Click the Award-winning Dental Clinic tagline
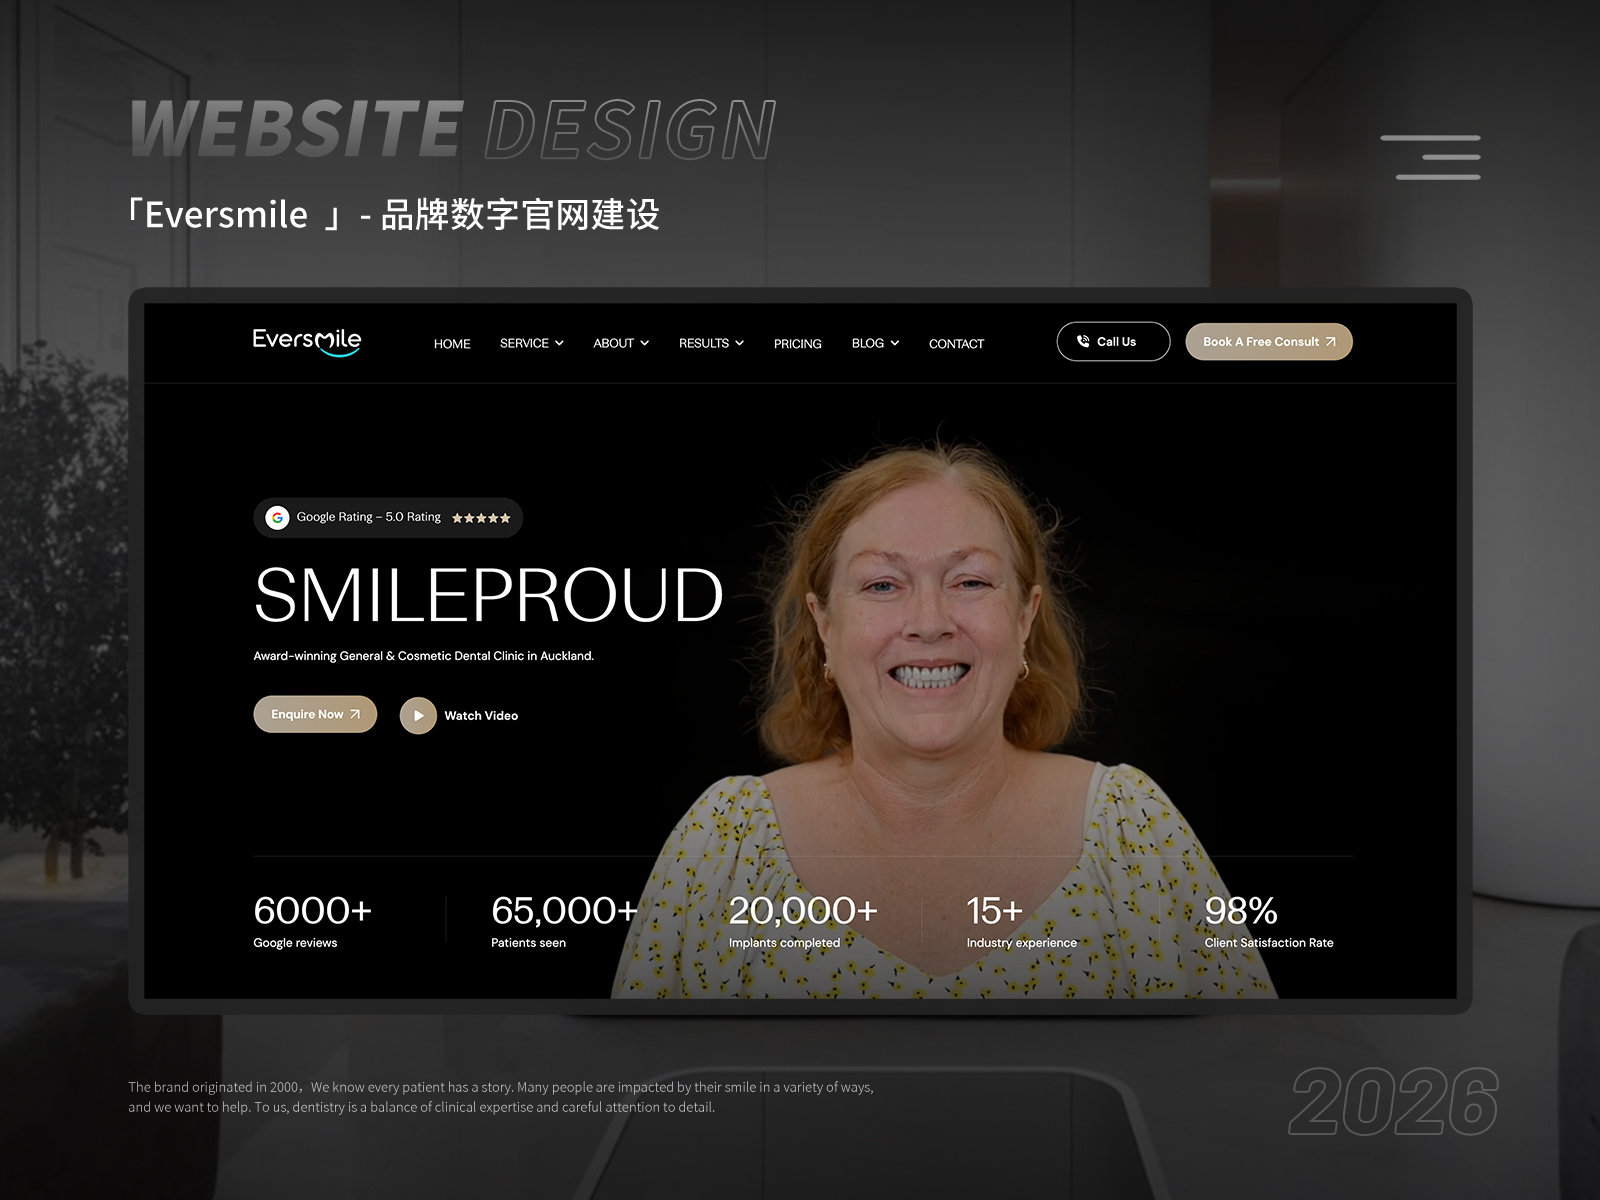 tap(424, 656)
